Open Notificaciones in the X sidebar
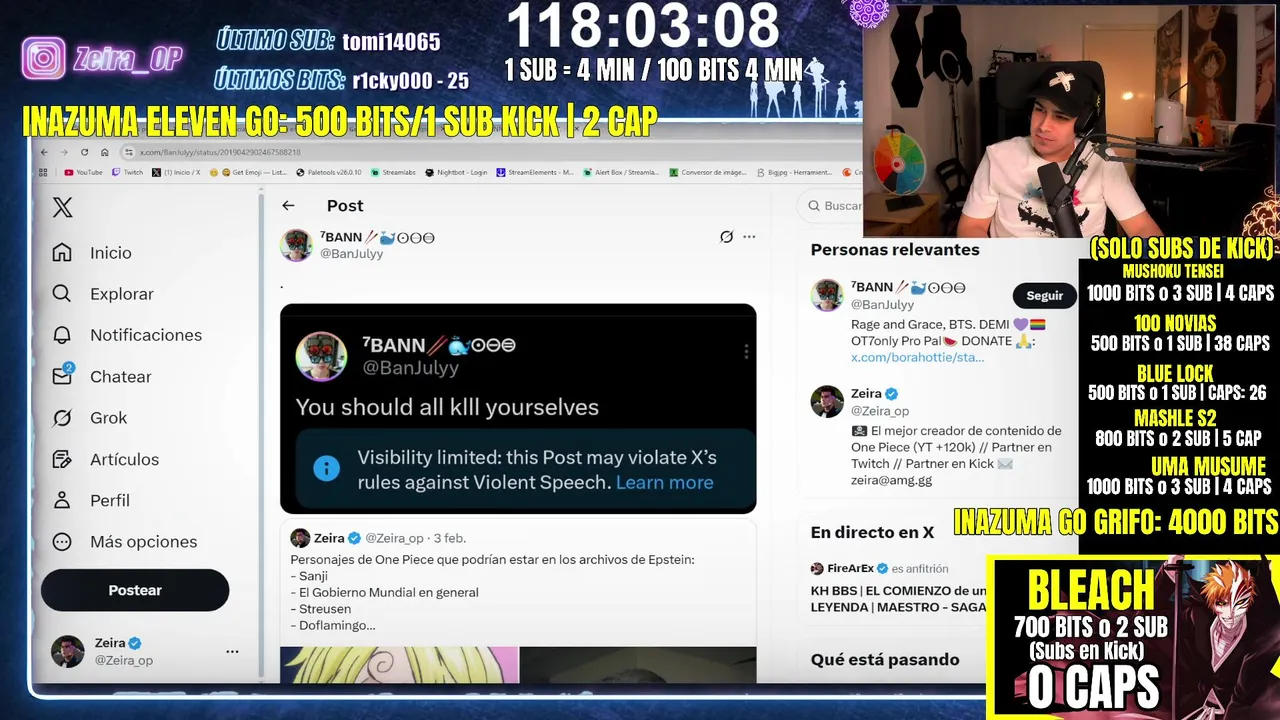The image size is (1280, 720). (127, 335)
